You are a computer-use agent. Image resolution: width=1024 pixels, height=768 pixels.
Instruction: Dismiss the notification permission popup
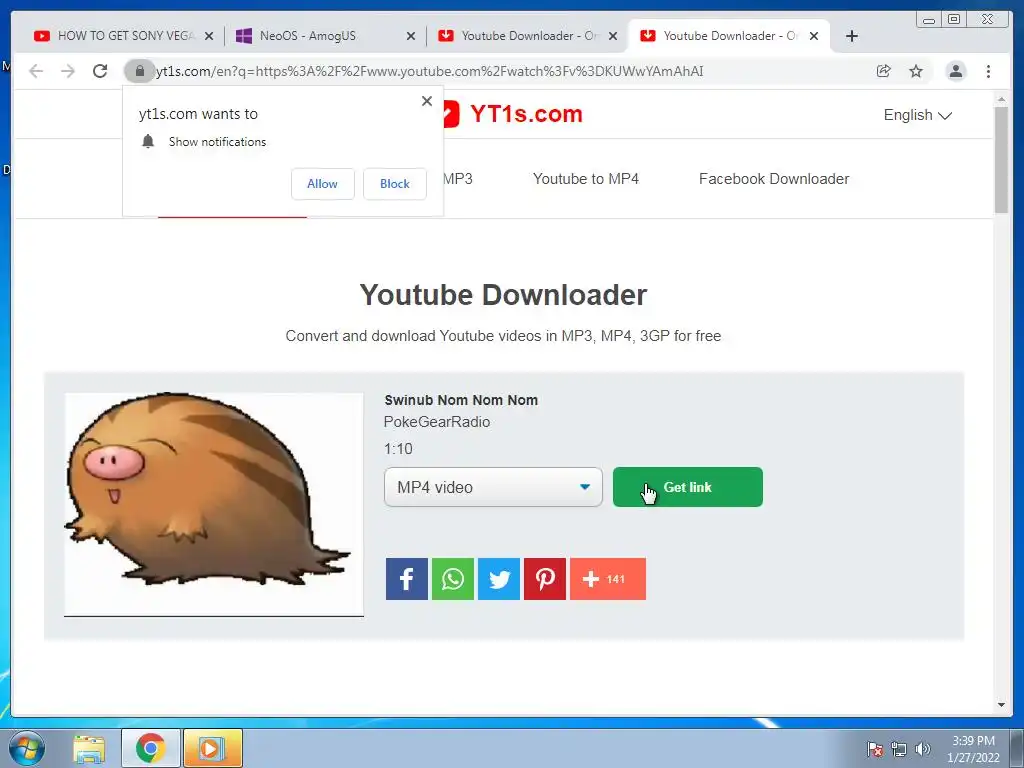(x=427, y=101)
